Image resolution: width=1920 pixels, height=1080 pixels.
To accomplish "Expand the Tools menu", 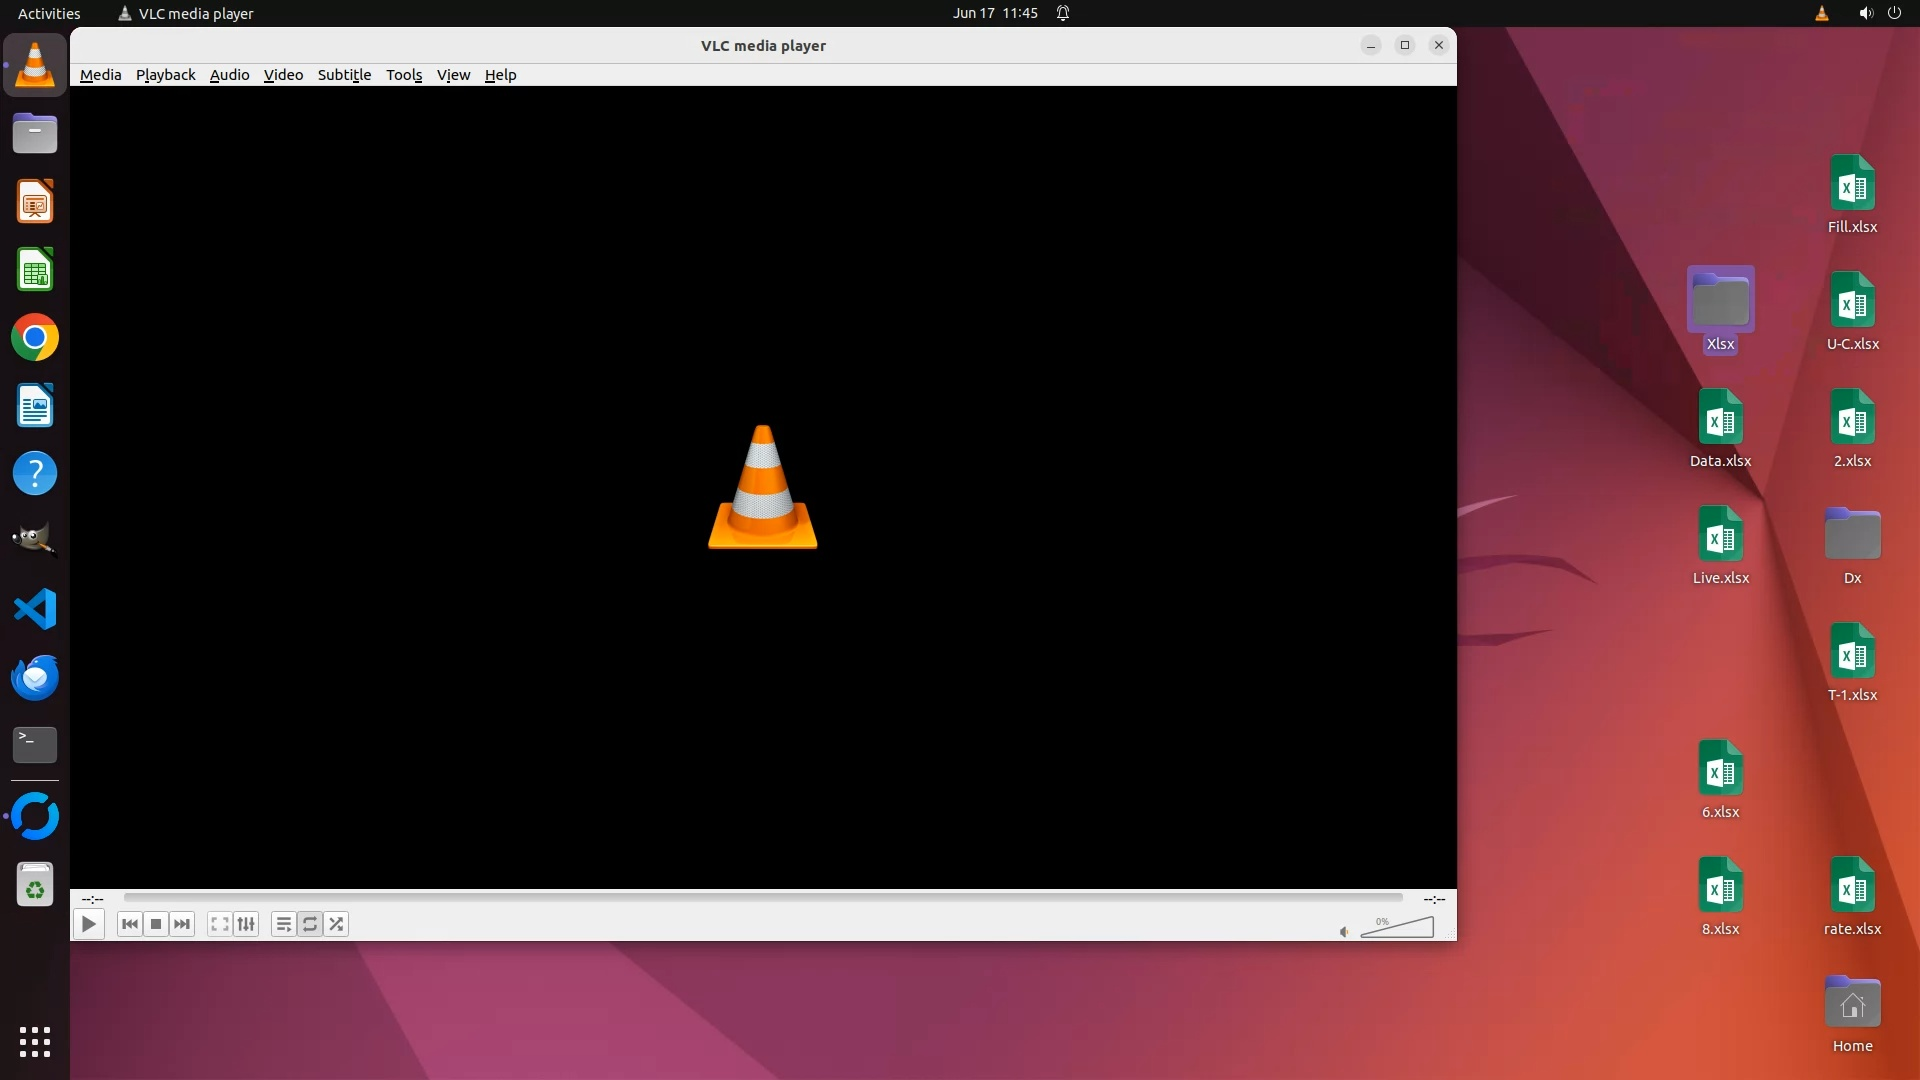I will pos(404,75).
